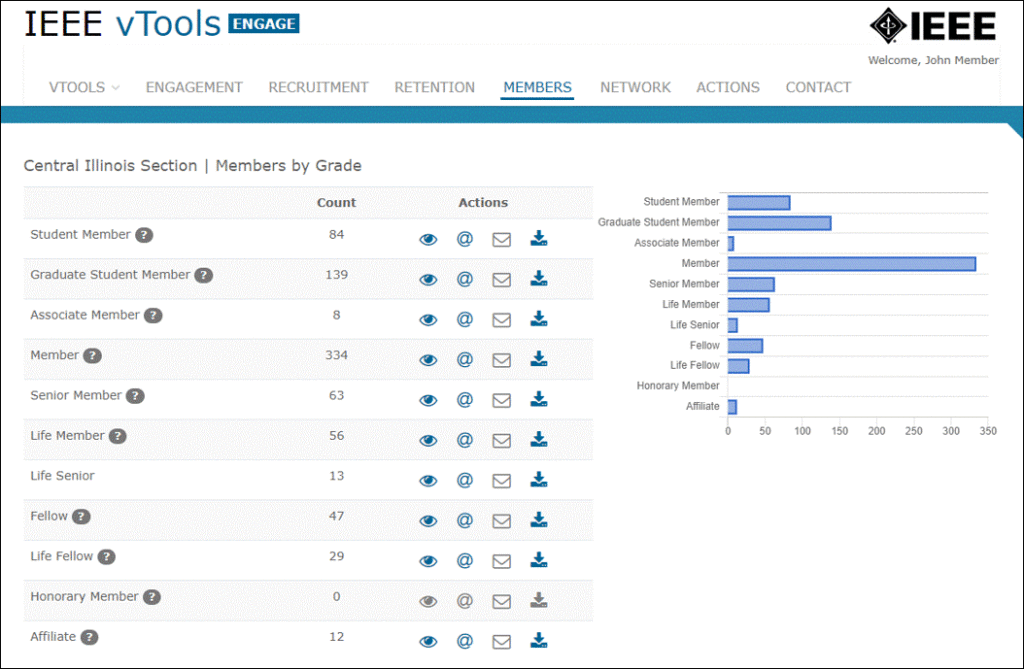Download the Member list with download icon

click(539, 359)
